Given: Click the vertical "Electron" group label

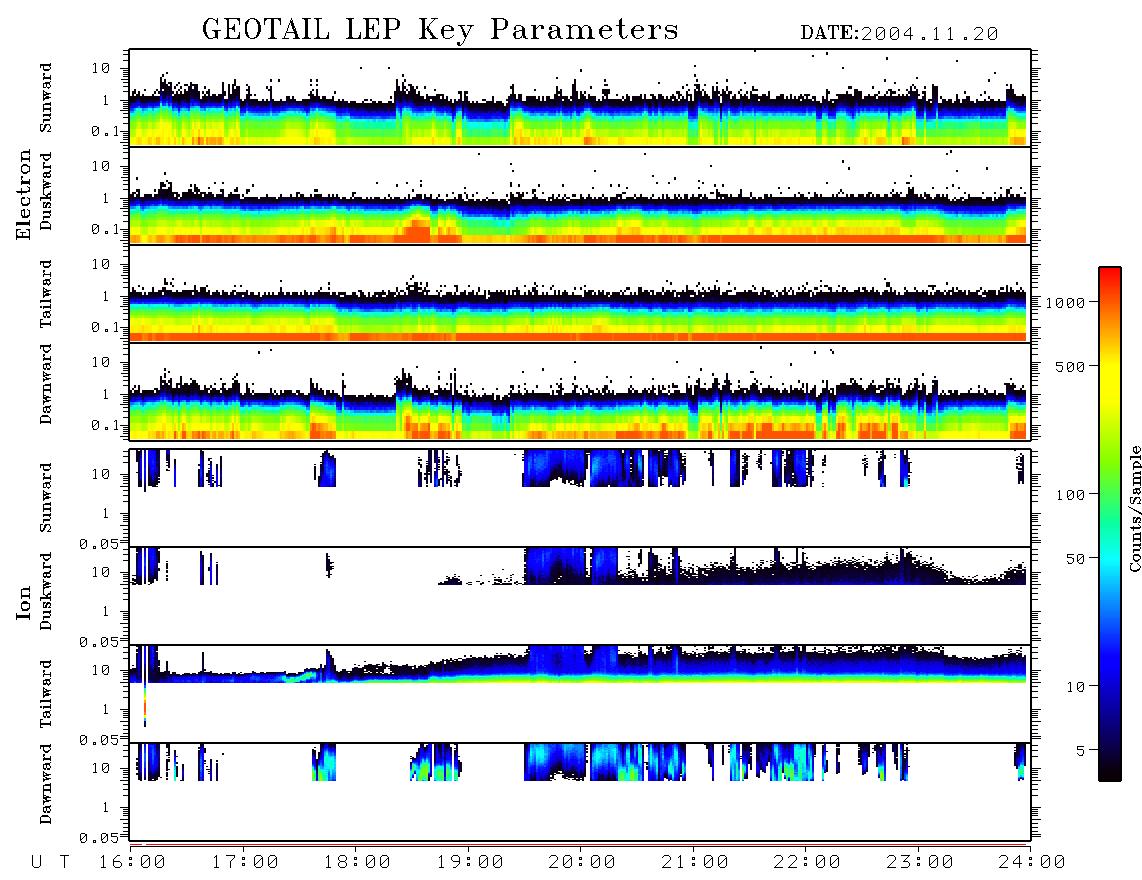Looking at the screenshot, I should coord(23,194).
